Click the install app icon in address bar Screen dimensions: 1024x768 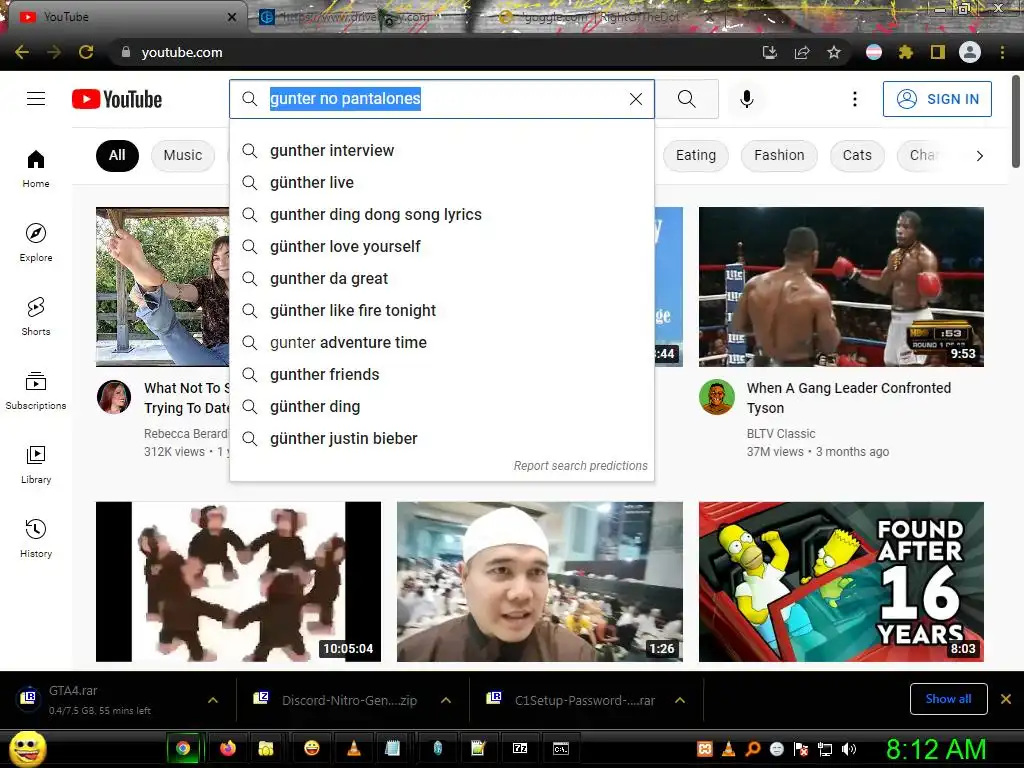pyautogui.click(x=770, y=52)
